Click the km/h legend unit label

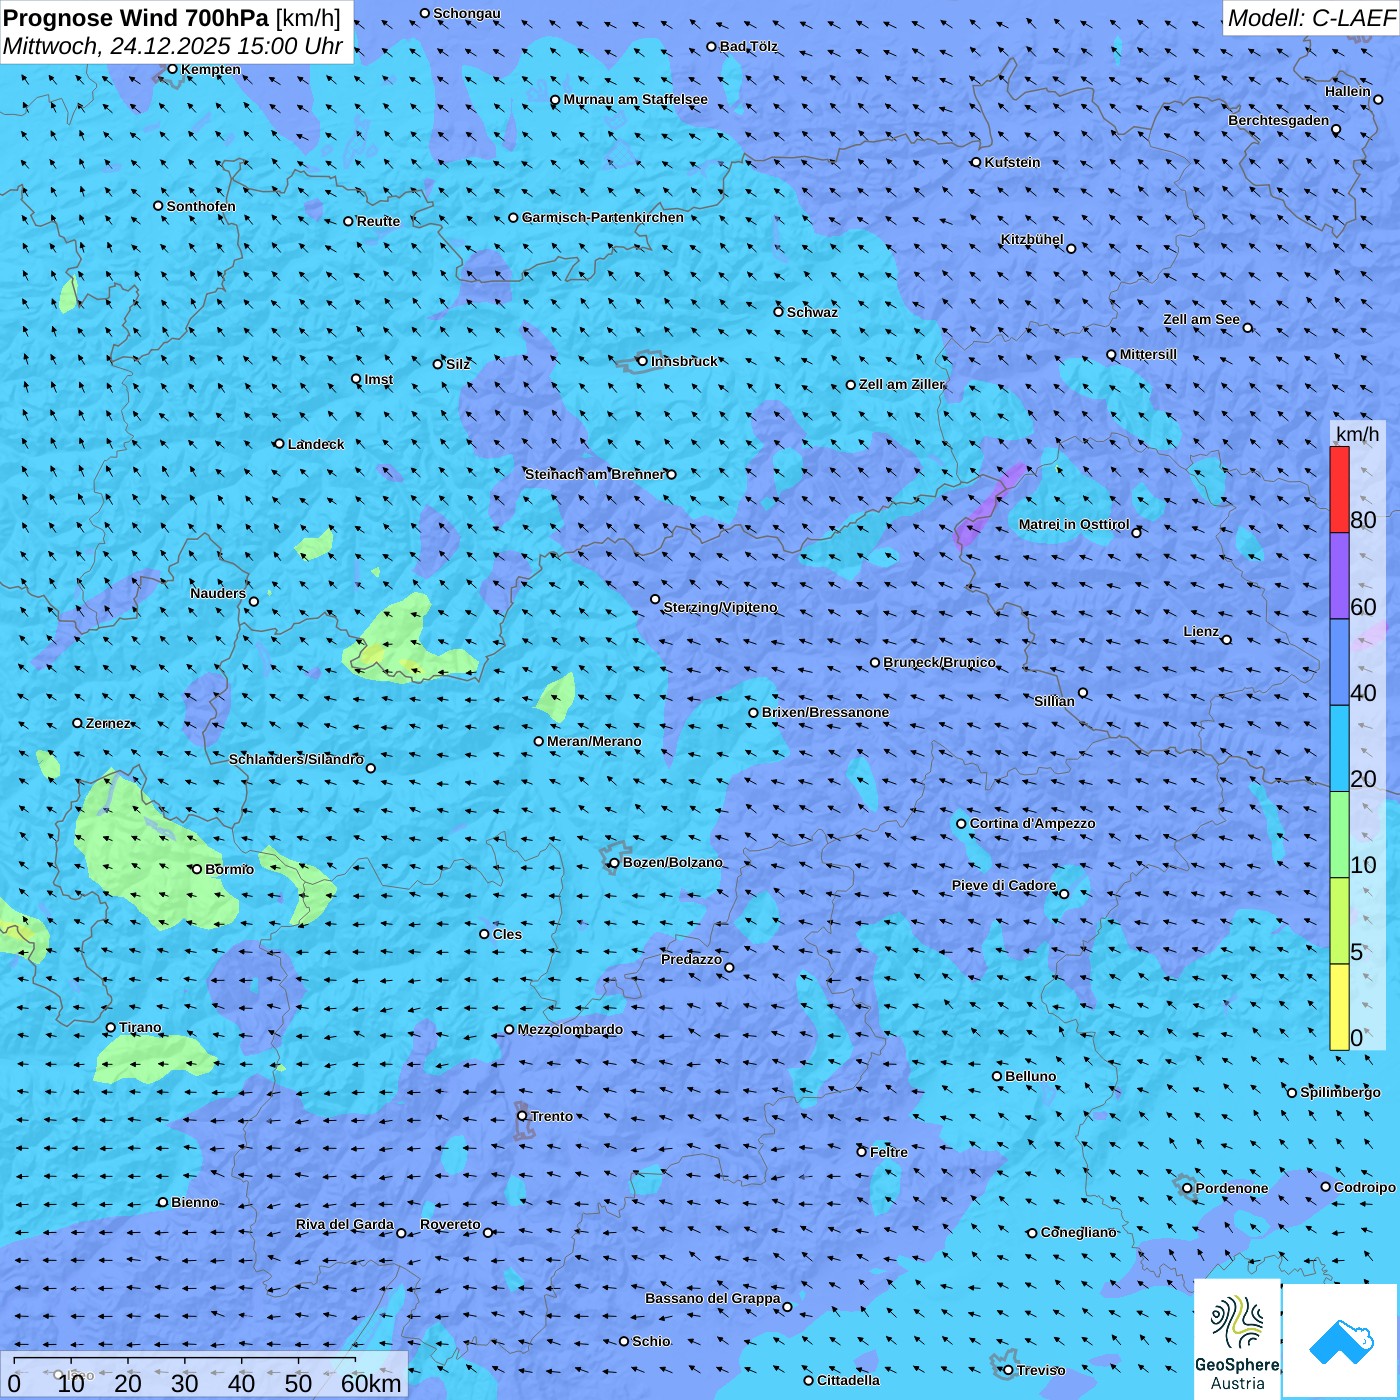1358,433
